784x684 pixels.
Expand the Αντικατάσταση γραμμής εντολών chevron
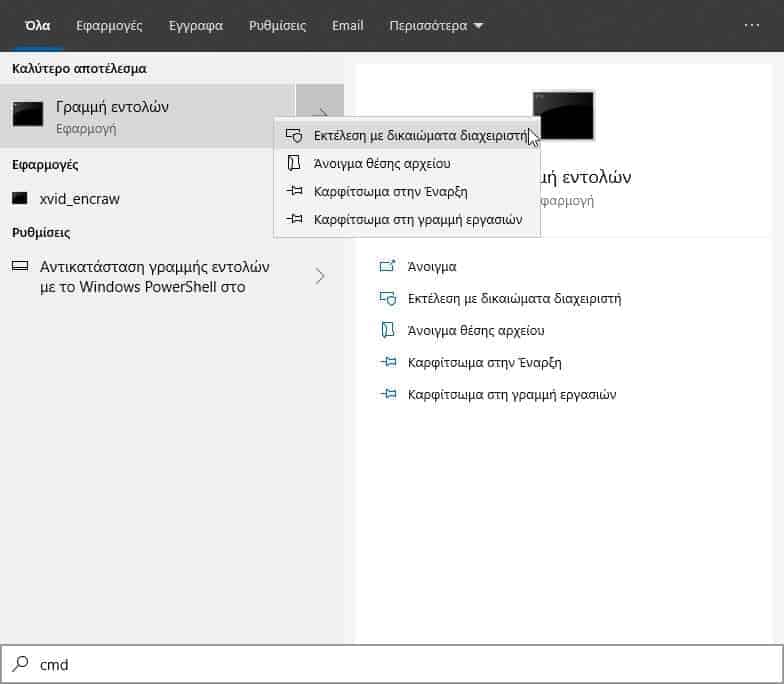320,276
